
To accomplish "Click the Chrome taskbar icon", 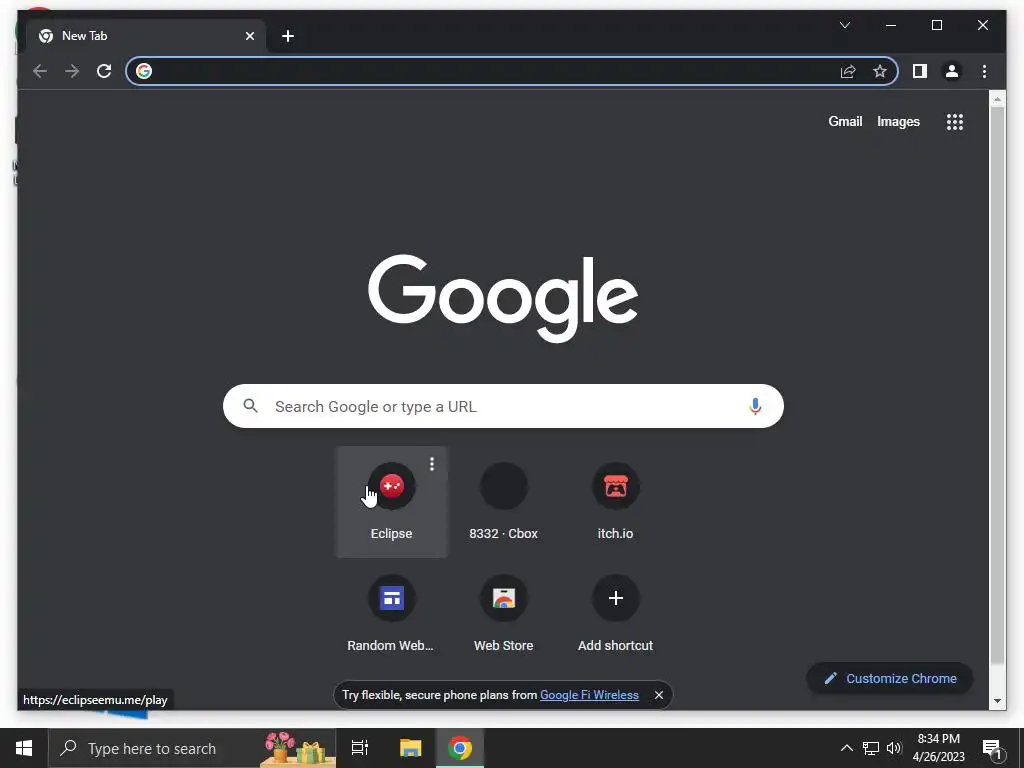I will (460, 748).
